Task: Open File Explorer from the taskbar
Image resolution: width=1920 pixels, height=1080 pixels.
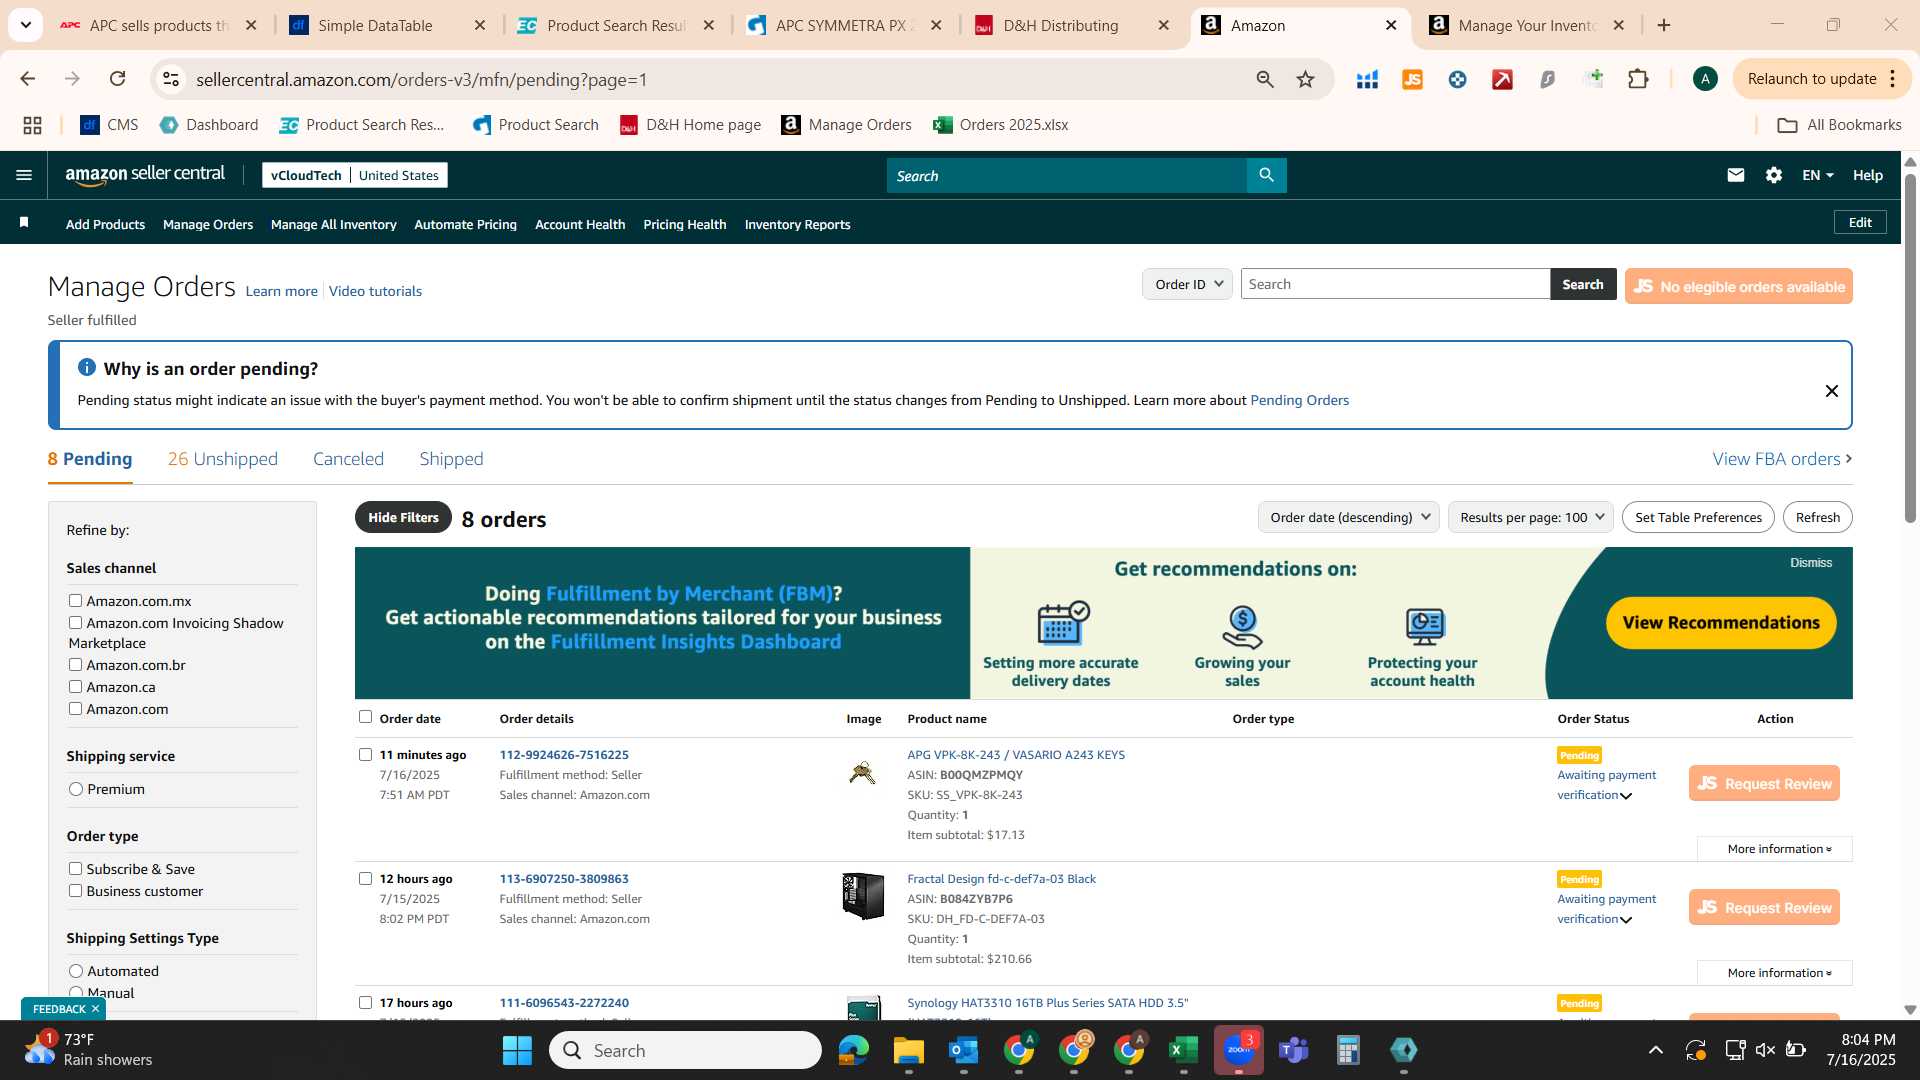Action: 908,1050
